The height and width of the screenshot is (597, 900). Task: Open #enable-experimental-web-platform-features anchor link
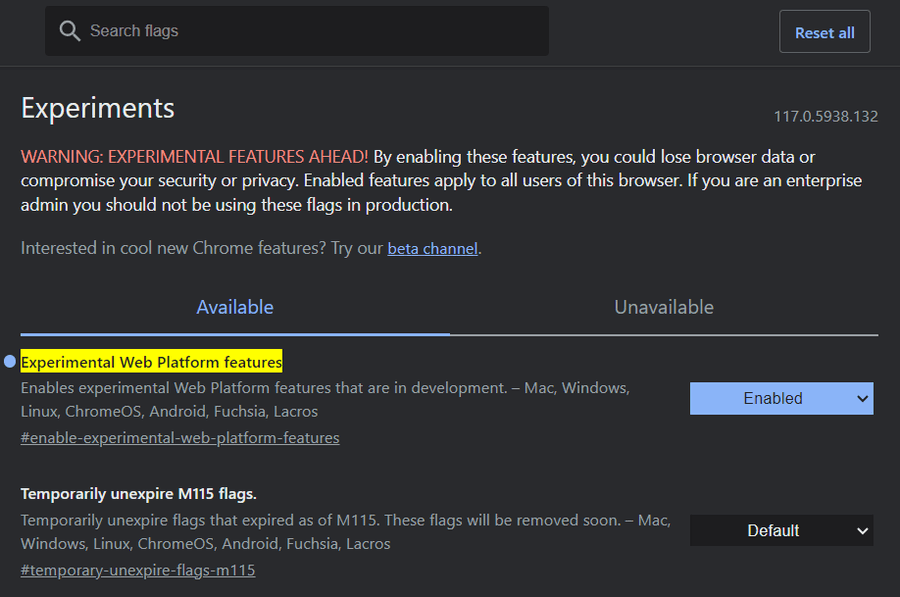[x=180, y=438]
